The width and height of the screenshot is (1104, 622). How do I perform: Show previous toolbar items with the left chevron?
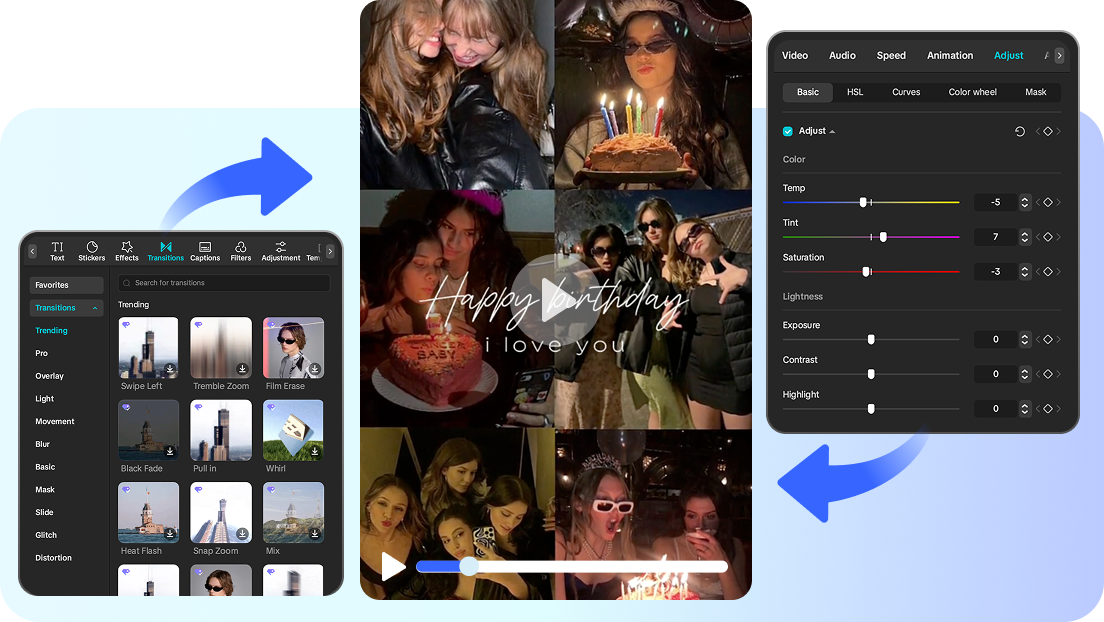(x=32, y=251)
